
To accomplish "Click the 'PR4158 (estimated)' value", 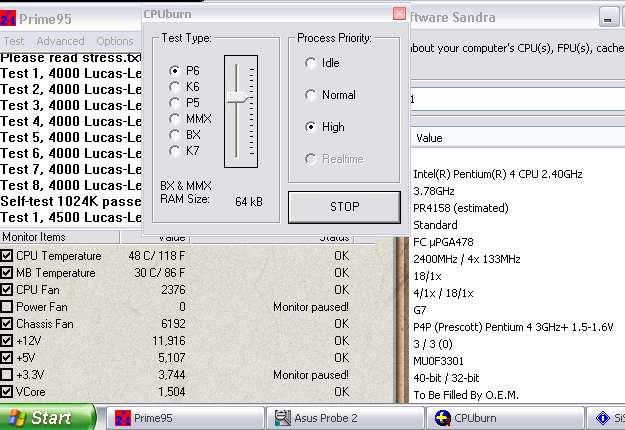I will click(461, 208).
